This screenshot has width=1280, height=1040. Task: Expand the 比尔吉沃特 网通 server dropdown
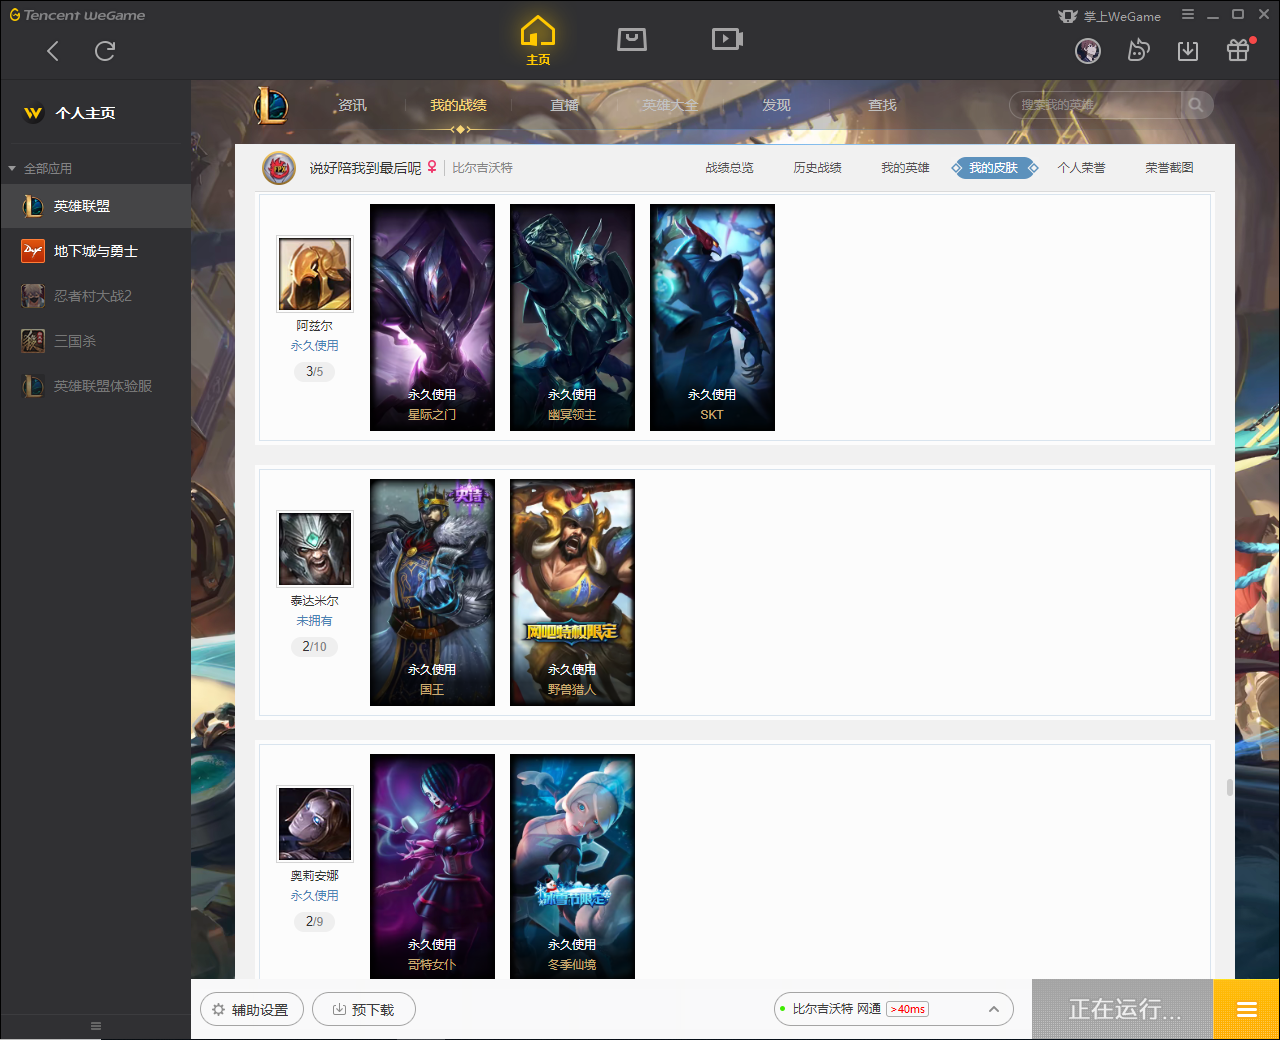[894, 1009]
